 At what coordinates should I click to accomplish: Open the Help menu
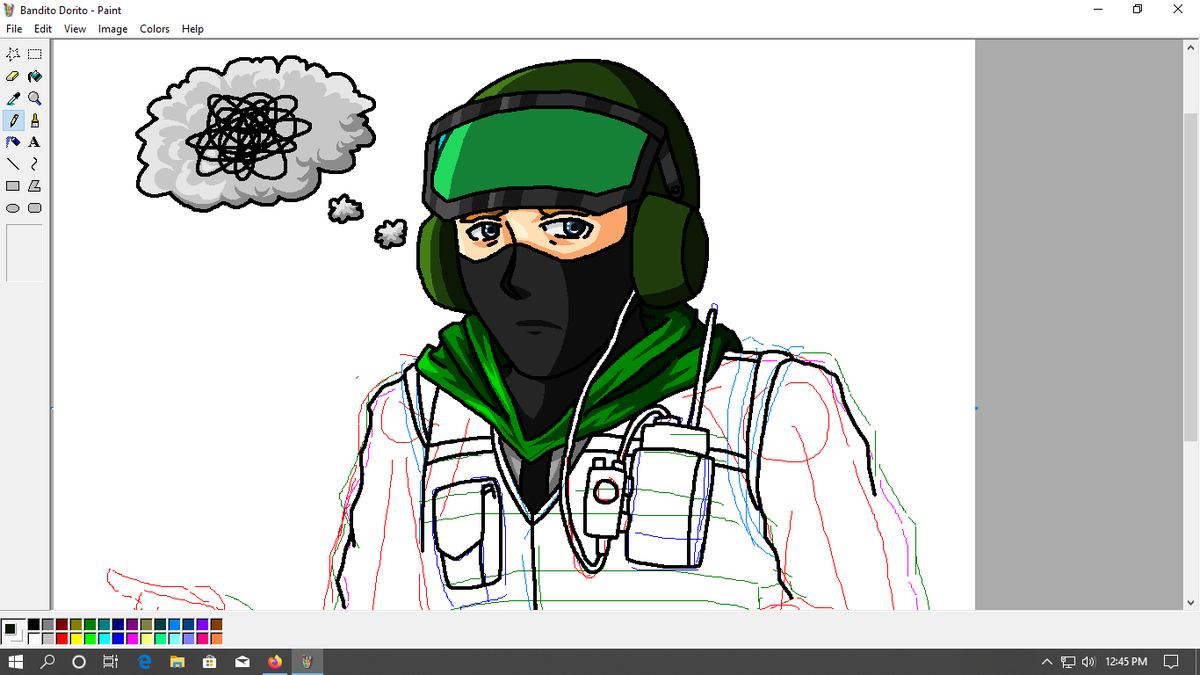192,29
